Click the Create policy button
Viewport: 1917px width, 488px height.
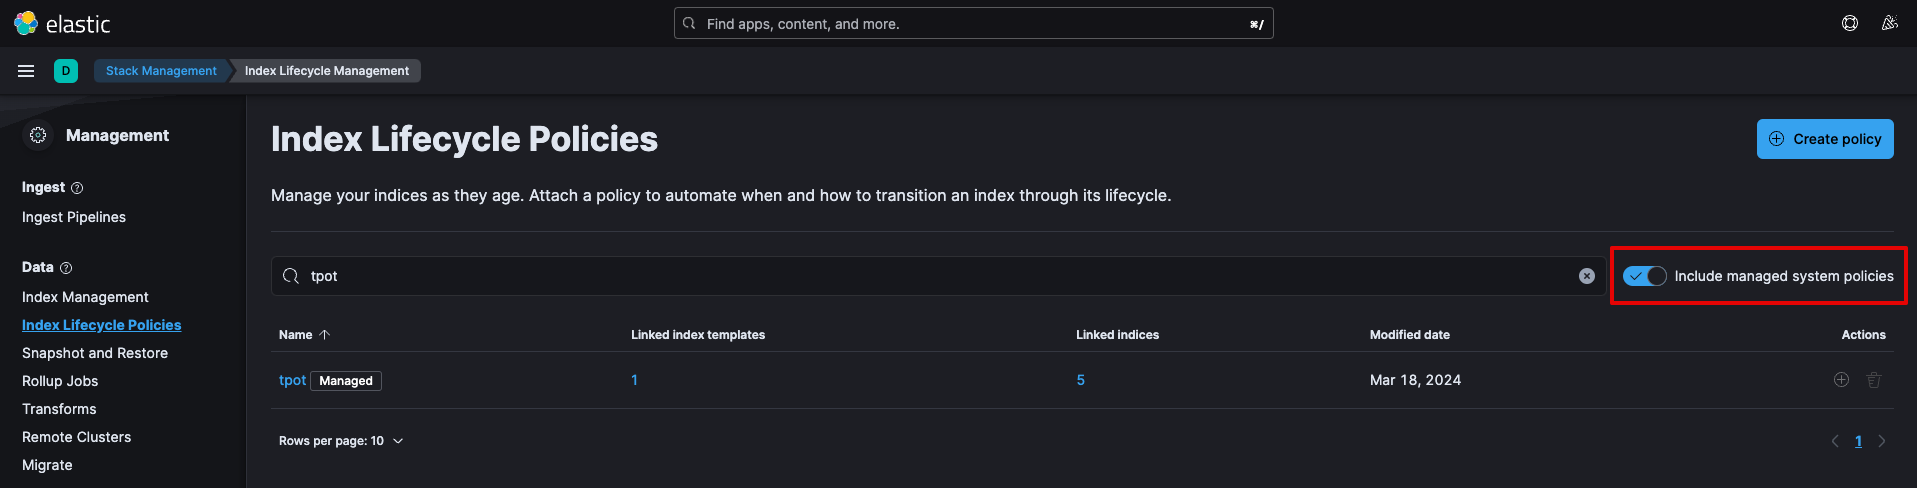point(1825,139)
